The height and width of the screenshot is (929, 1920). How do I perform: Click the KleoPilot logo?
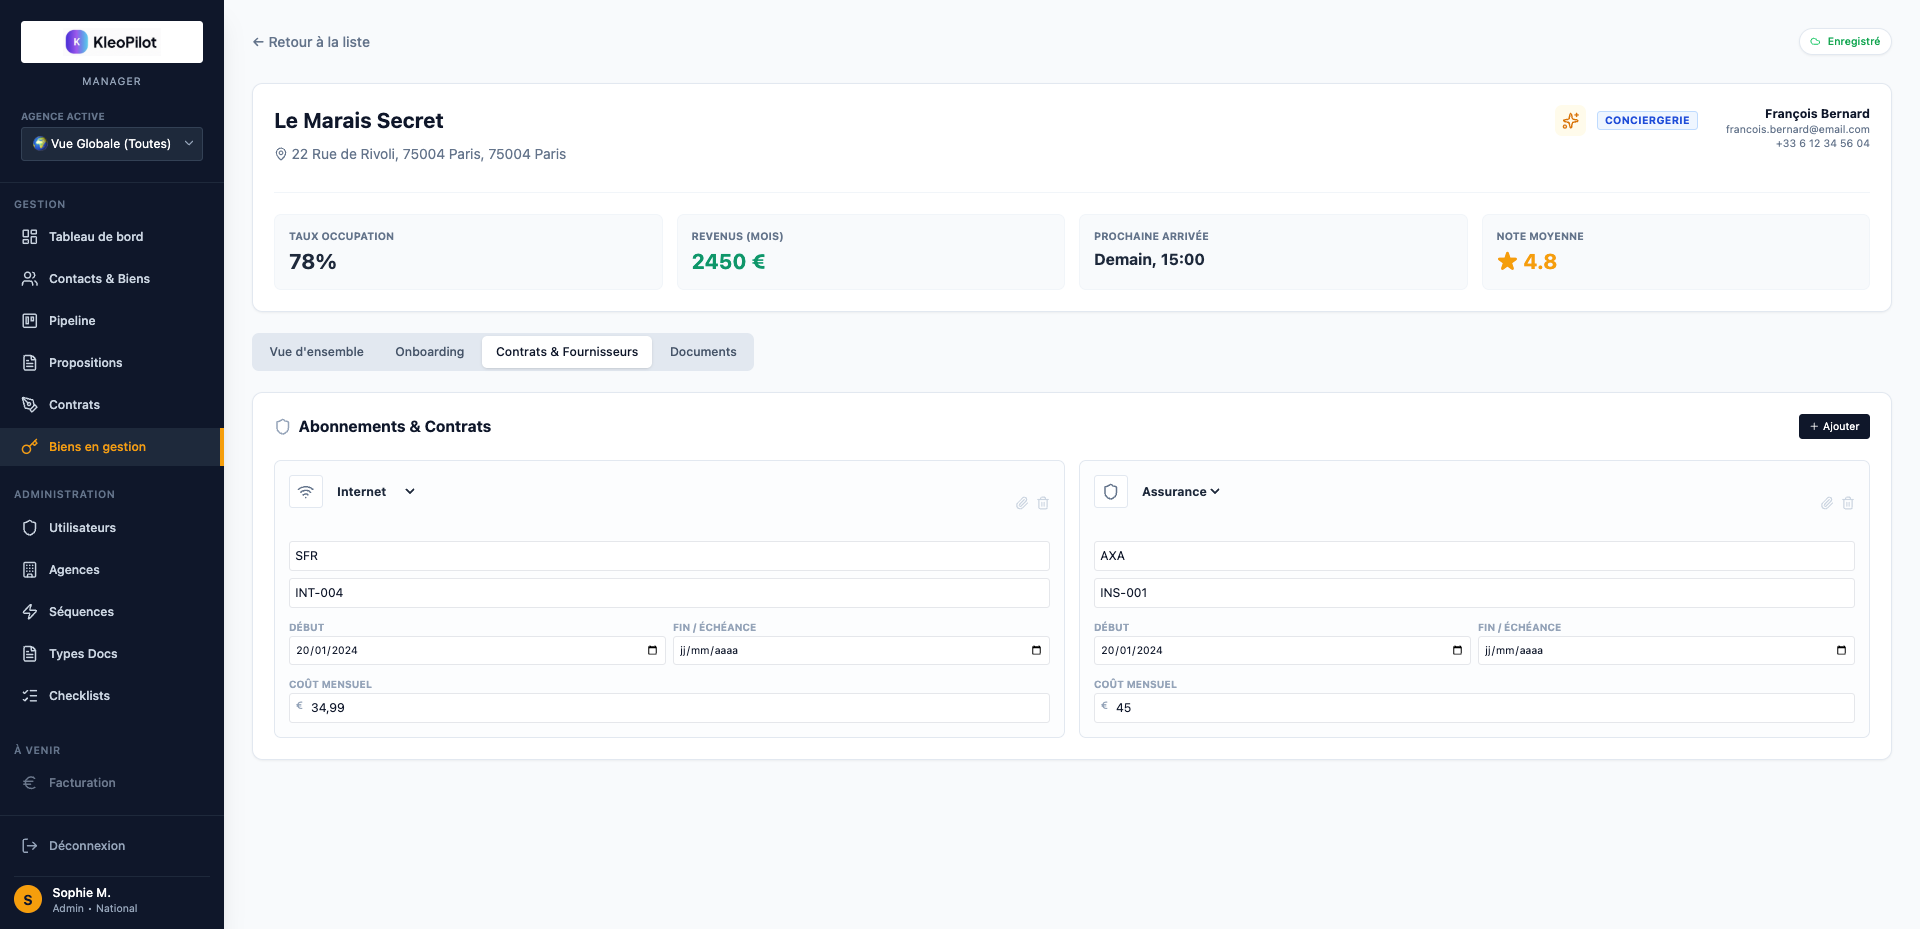click(x=112, y=42)
